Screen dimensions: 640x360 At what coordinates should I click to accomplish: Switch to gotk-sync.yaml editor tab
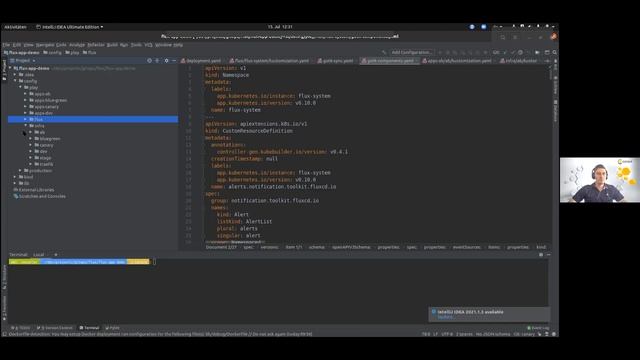tap(338, 61)
